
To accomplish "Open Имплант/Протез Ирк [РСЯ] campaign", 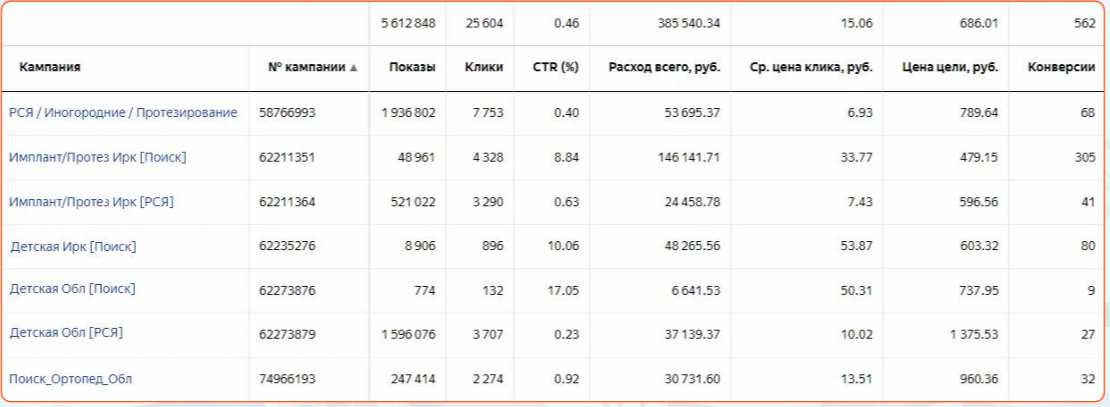I will 91,201.
